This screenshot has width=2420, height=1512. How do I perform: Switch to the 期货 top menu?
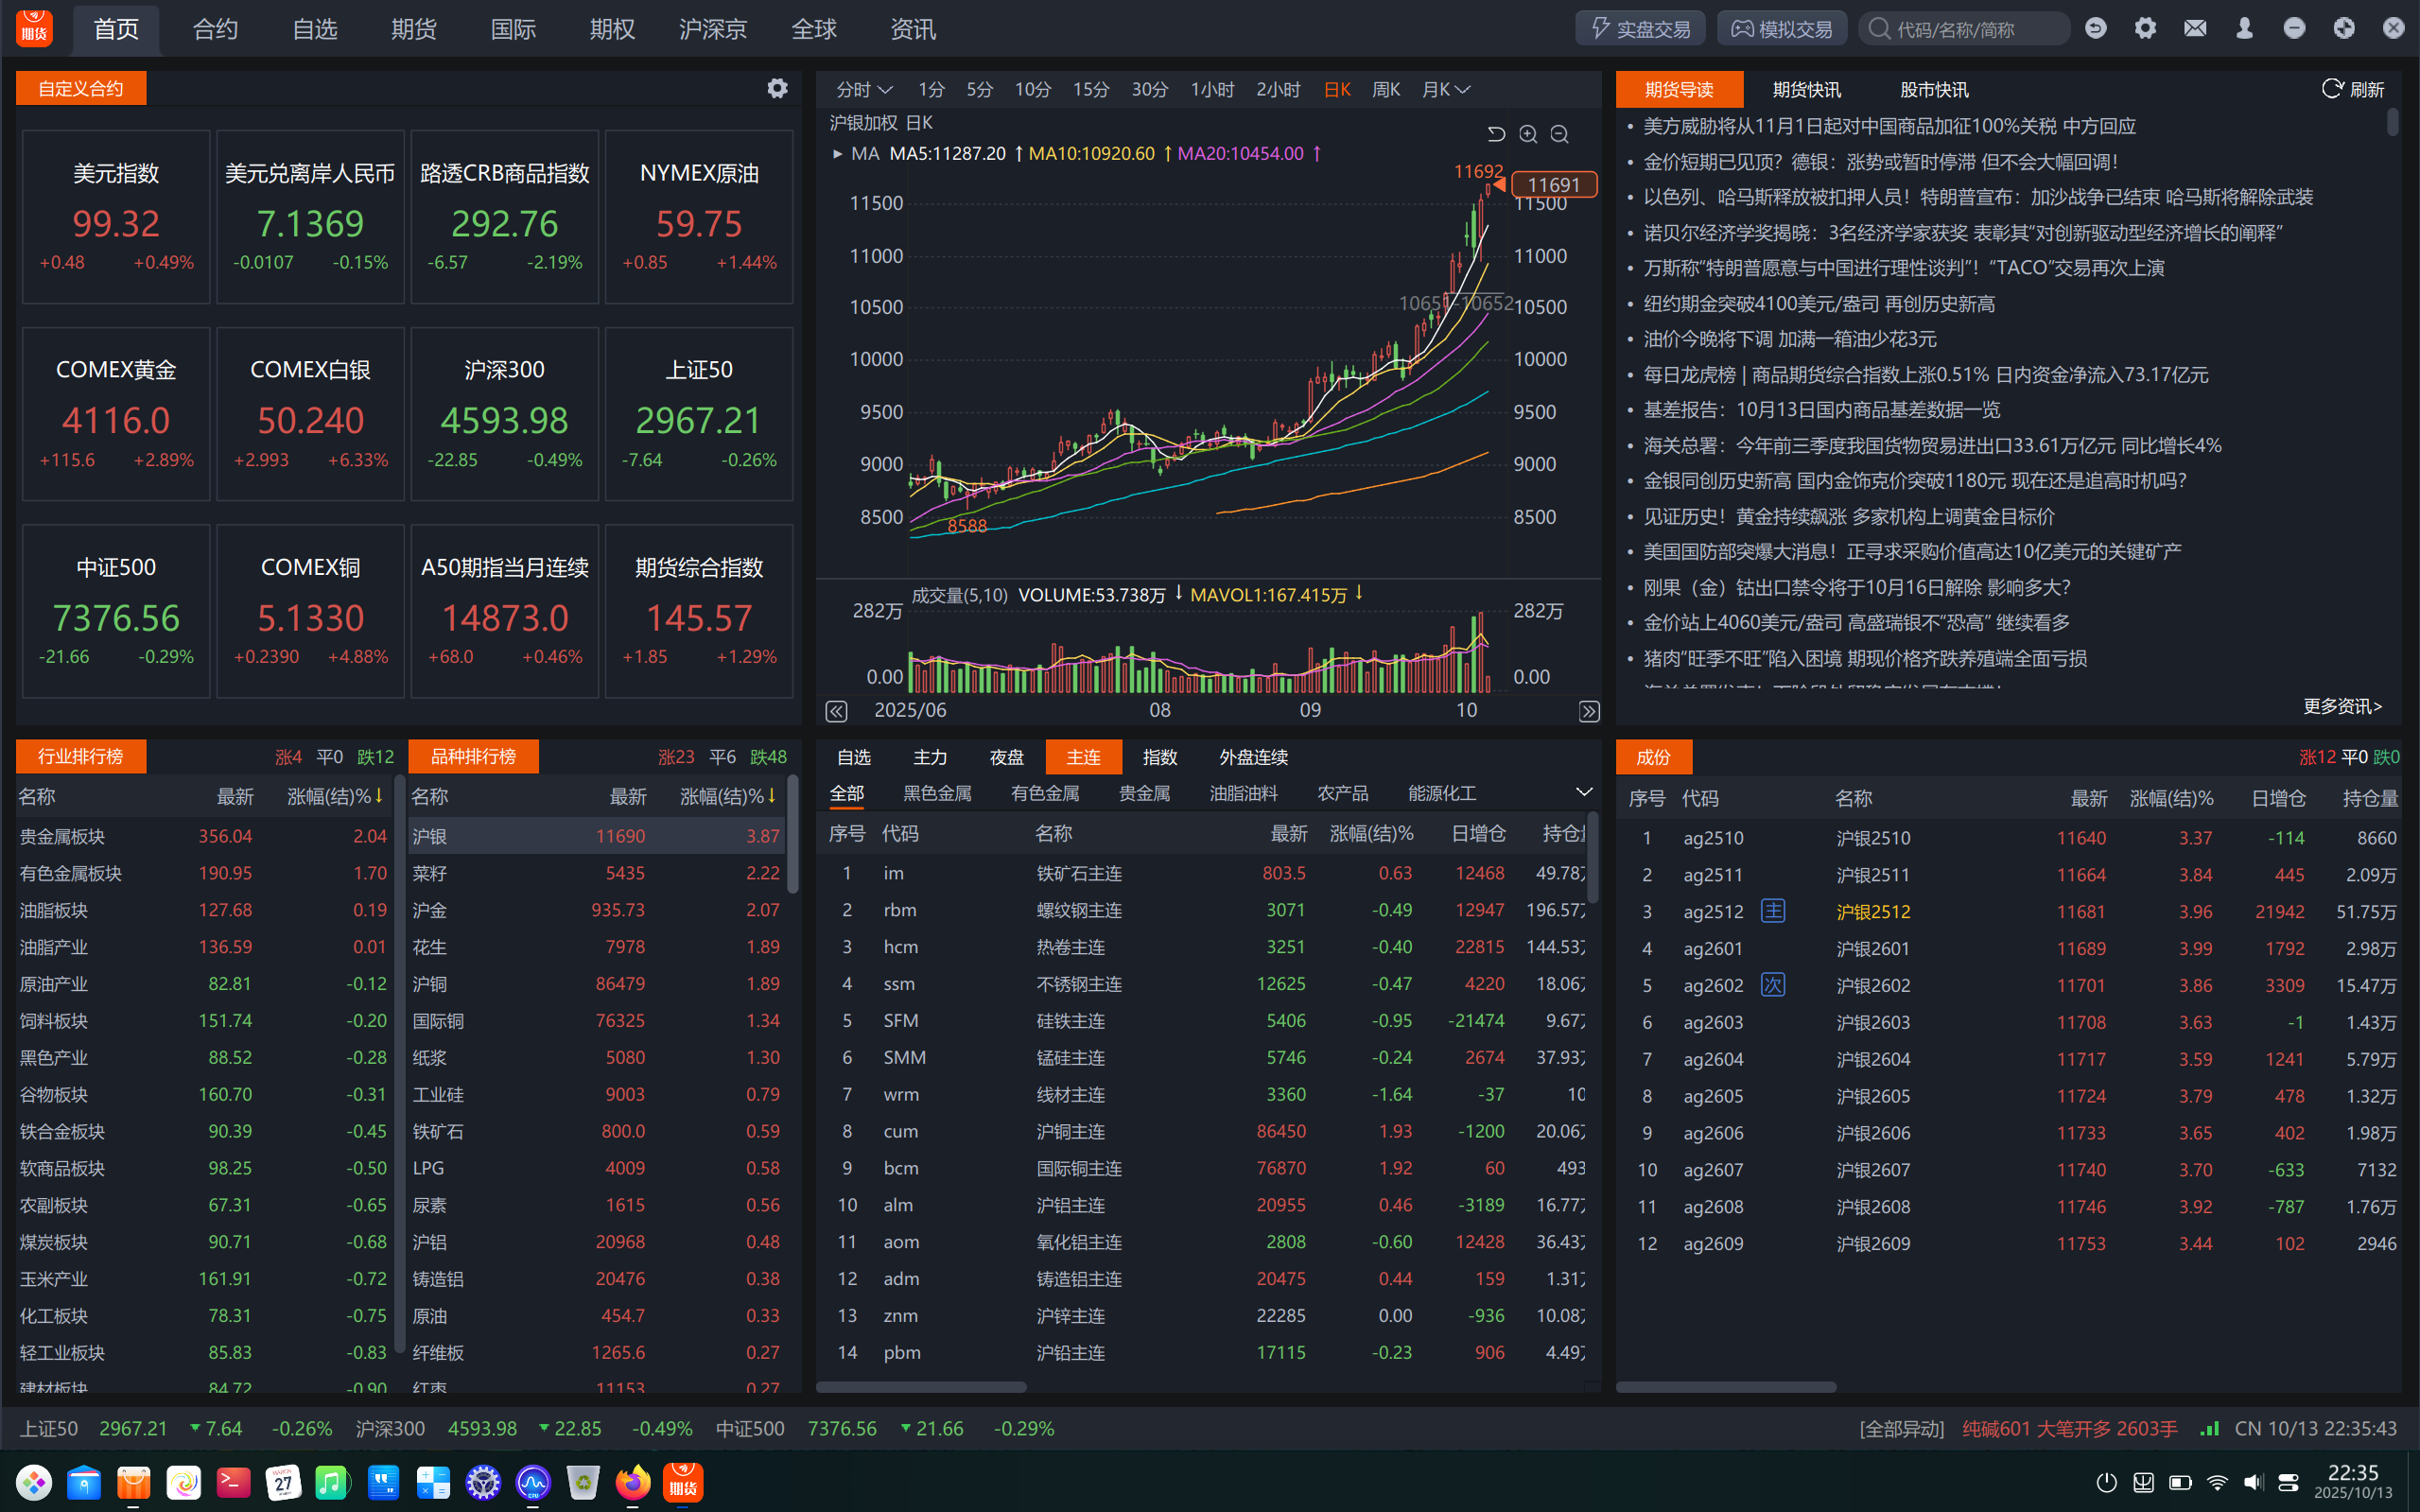(414, 29)
